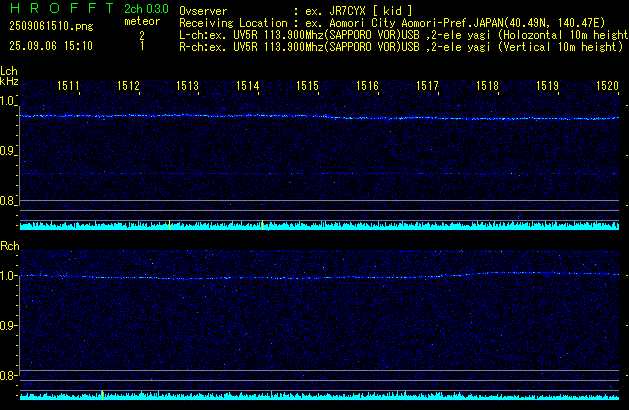Click the Lch channel label
This screenshot has width=629, height=410.
coord(9,71)
